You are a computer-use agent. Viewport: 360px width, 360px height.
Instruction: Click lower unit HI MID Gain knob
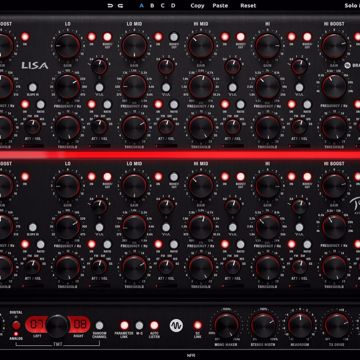click(x=201, y=186)
